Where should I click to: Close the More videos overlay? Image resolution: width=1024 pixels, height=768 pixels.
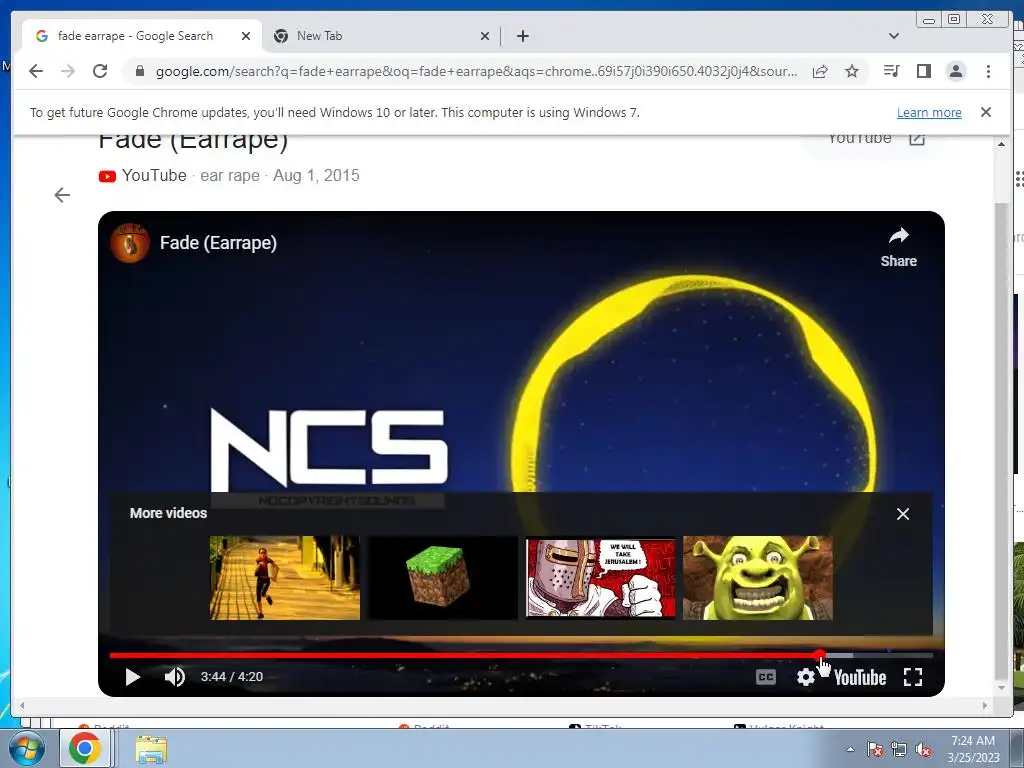click(x=903, y=514)
